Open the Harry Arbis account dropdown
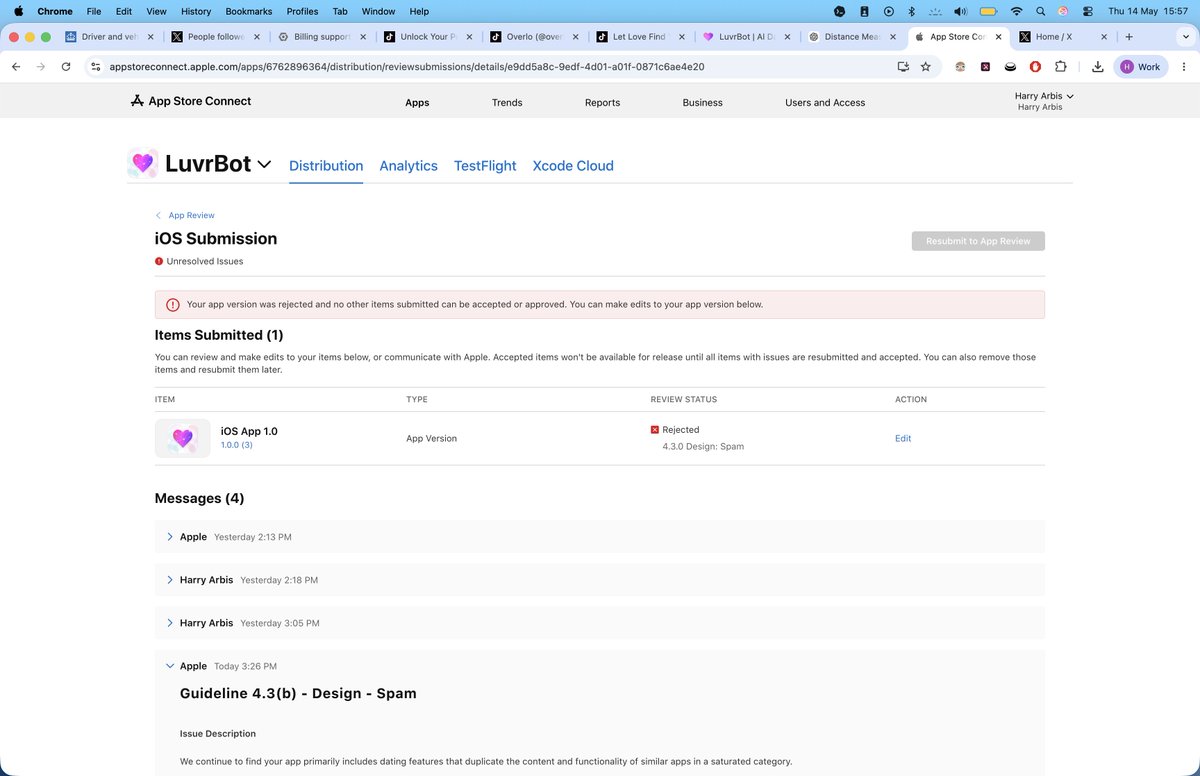This screenshot has width=1200, height=776. [1044, 101]
